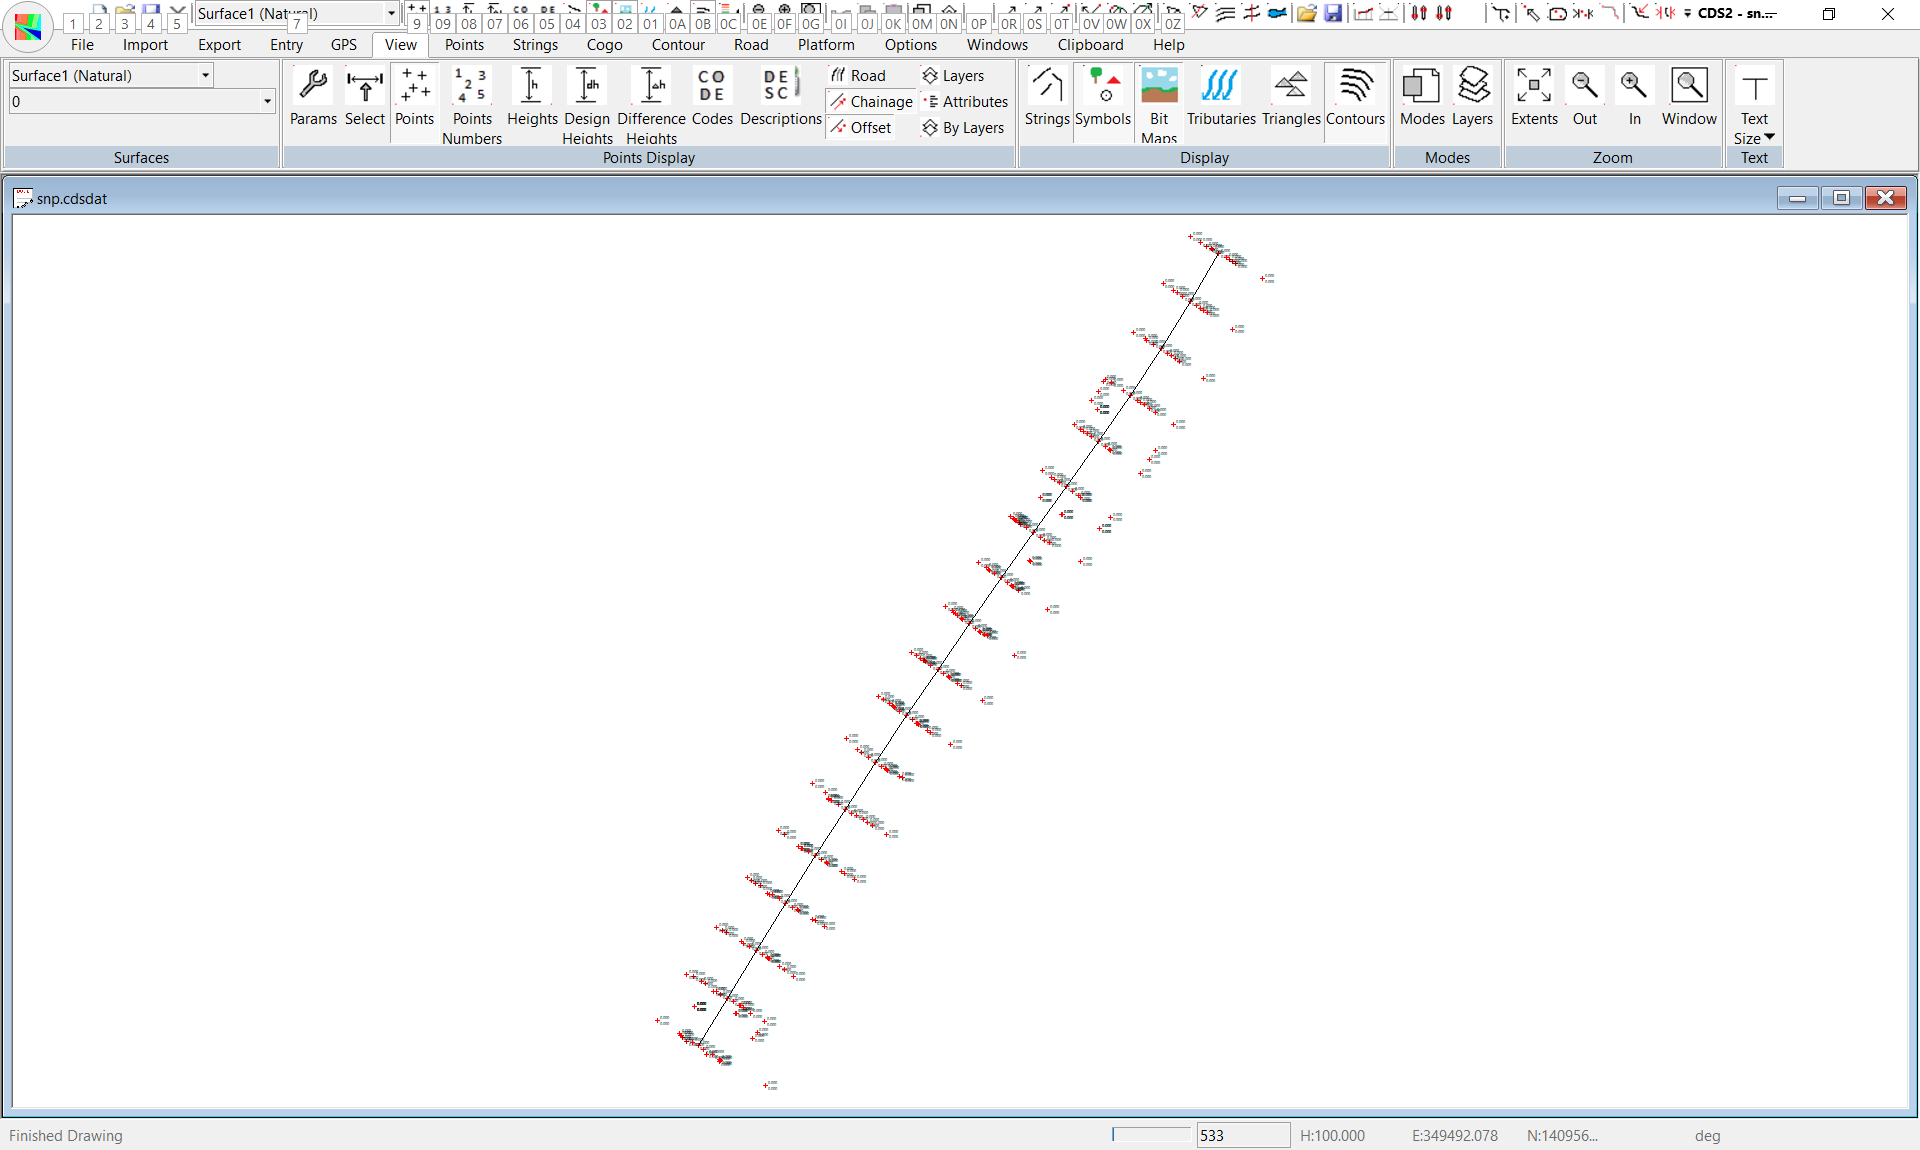Open the Surface1 (Natural) dropdown in Surfaces panel
Viewport: 1920px width, 1150px height.
point(205,75)
